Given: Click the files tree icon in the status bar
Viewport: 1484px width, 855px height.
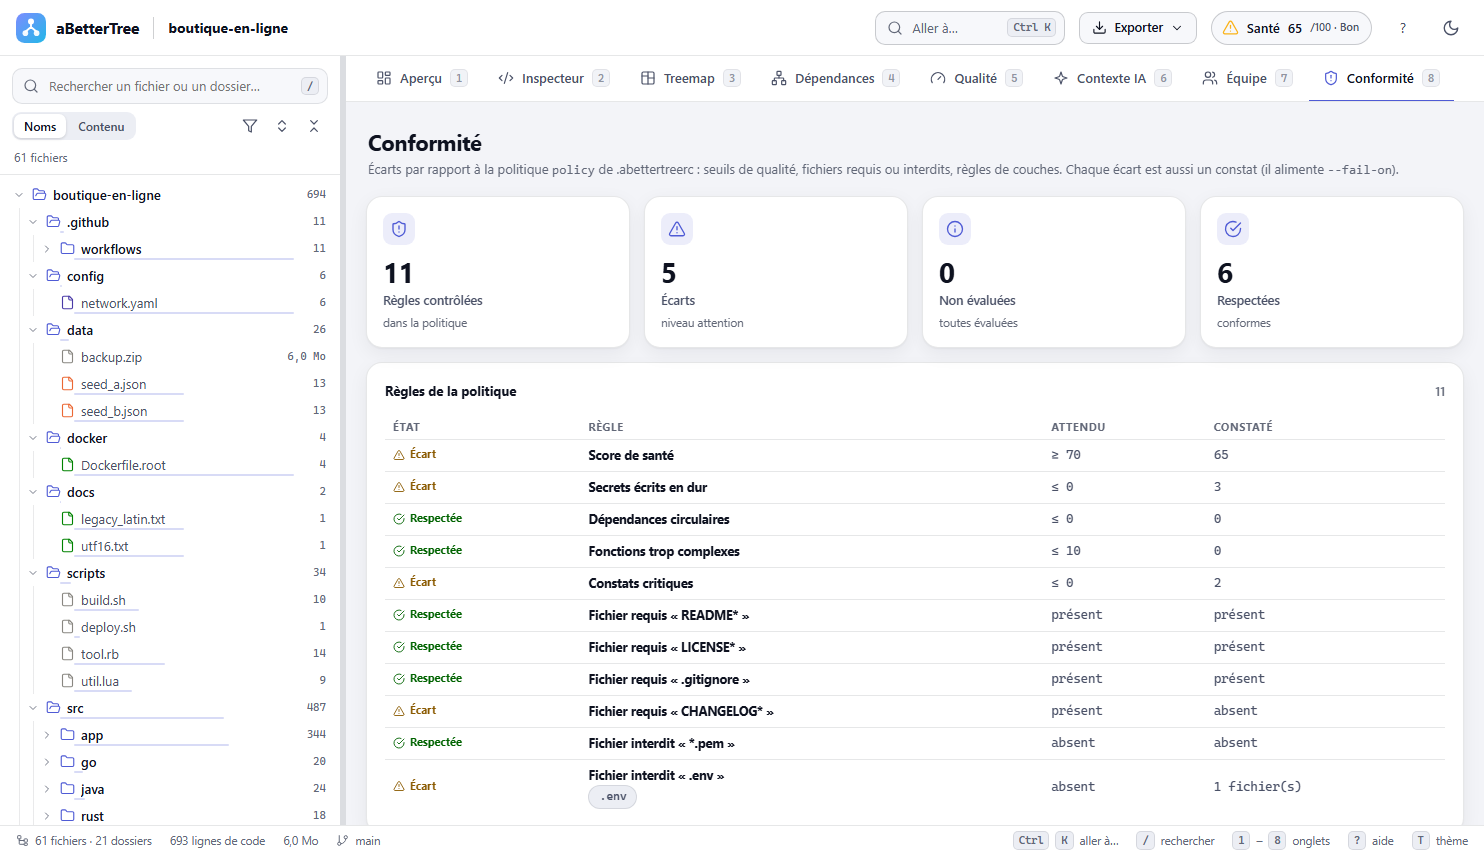Looking at the screenshot, I should point(22,841).
